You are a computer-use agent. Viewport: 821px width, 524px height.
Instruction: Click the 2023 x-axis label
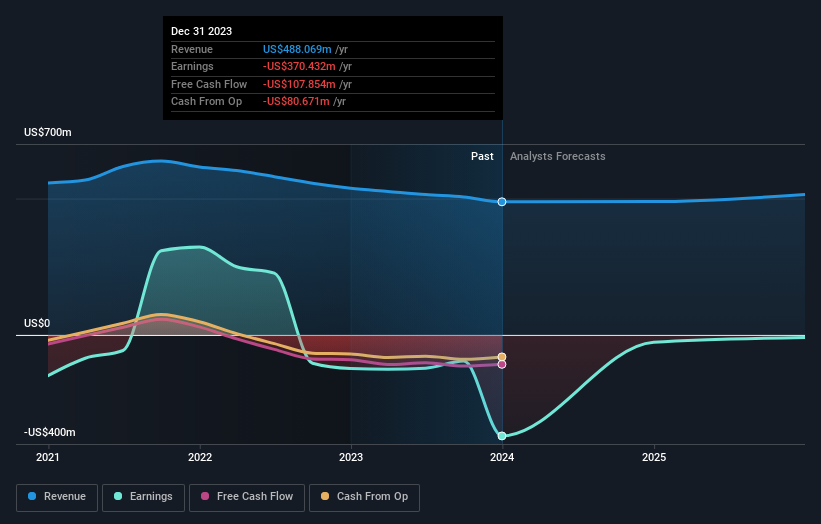(351, 458)
